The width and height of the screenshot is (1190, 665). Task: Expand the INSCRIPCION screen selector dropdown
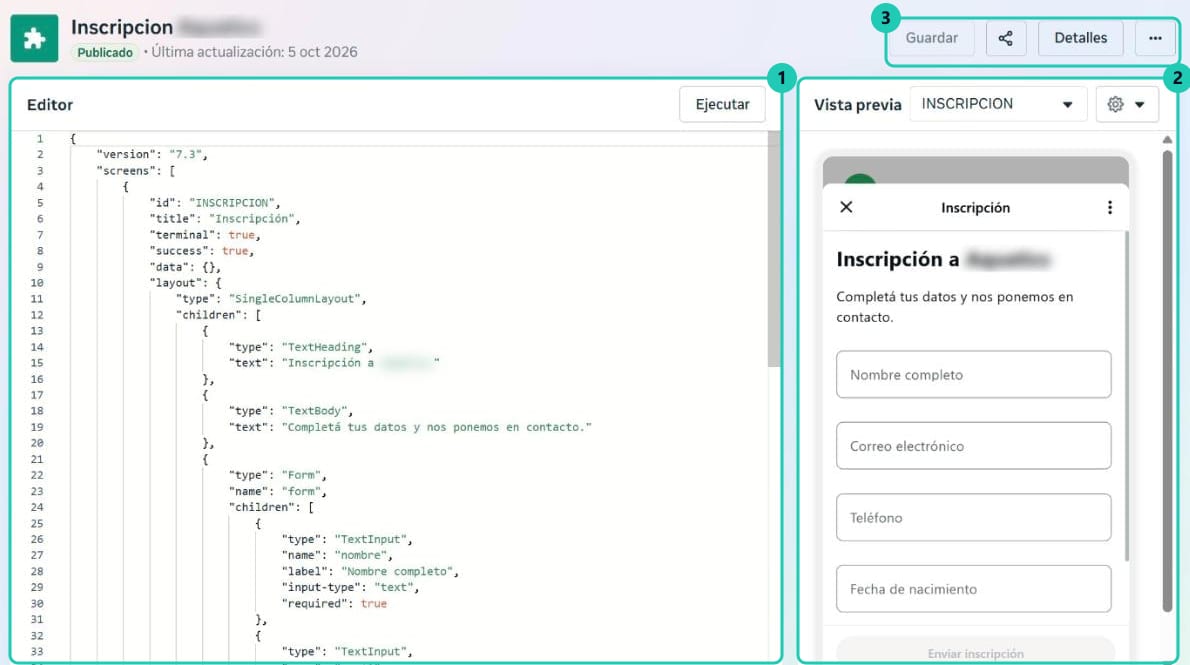click(998, 104)
